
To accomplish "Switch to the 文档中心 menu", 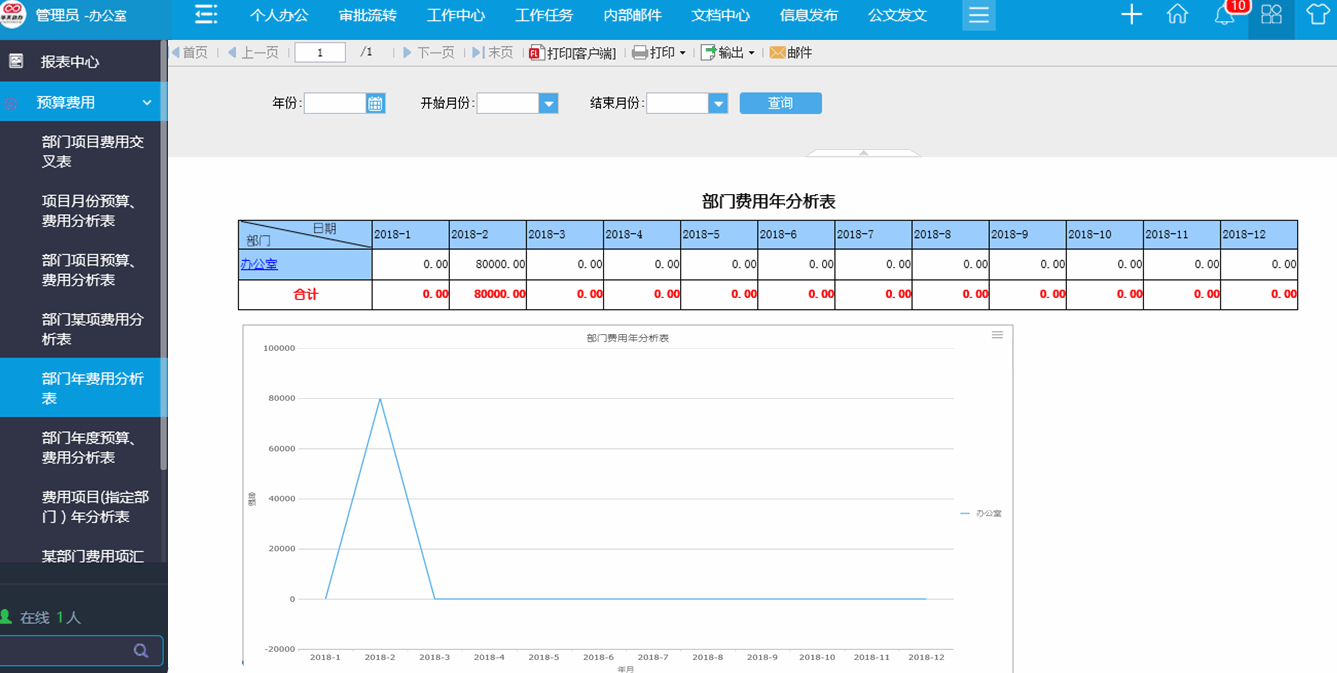I will pyautogui.click(x=722, y=15).
